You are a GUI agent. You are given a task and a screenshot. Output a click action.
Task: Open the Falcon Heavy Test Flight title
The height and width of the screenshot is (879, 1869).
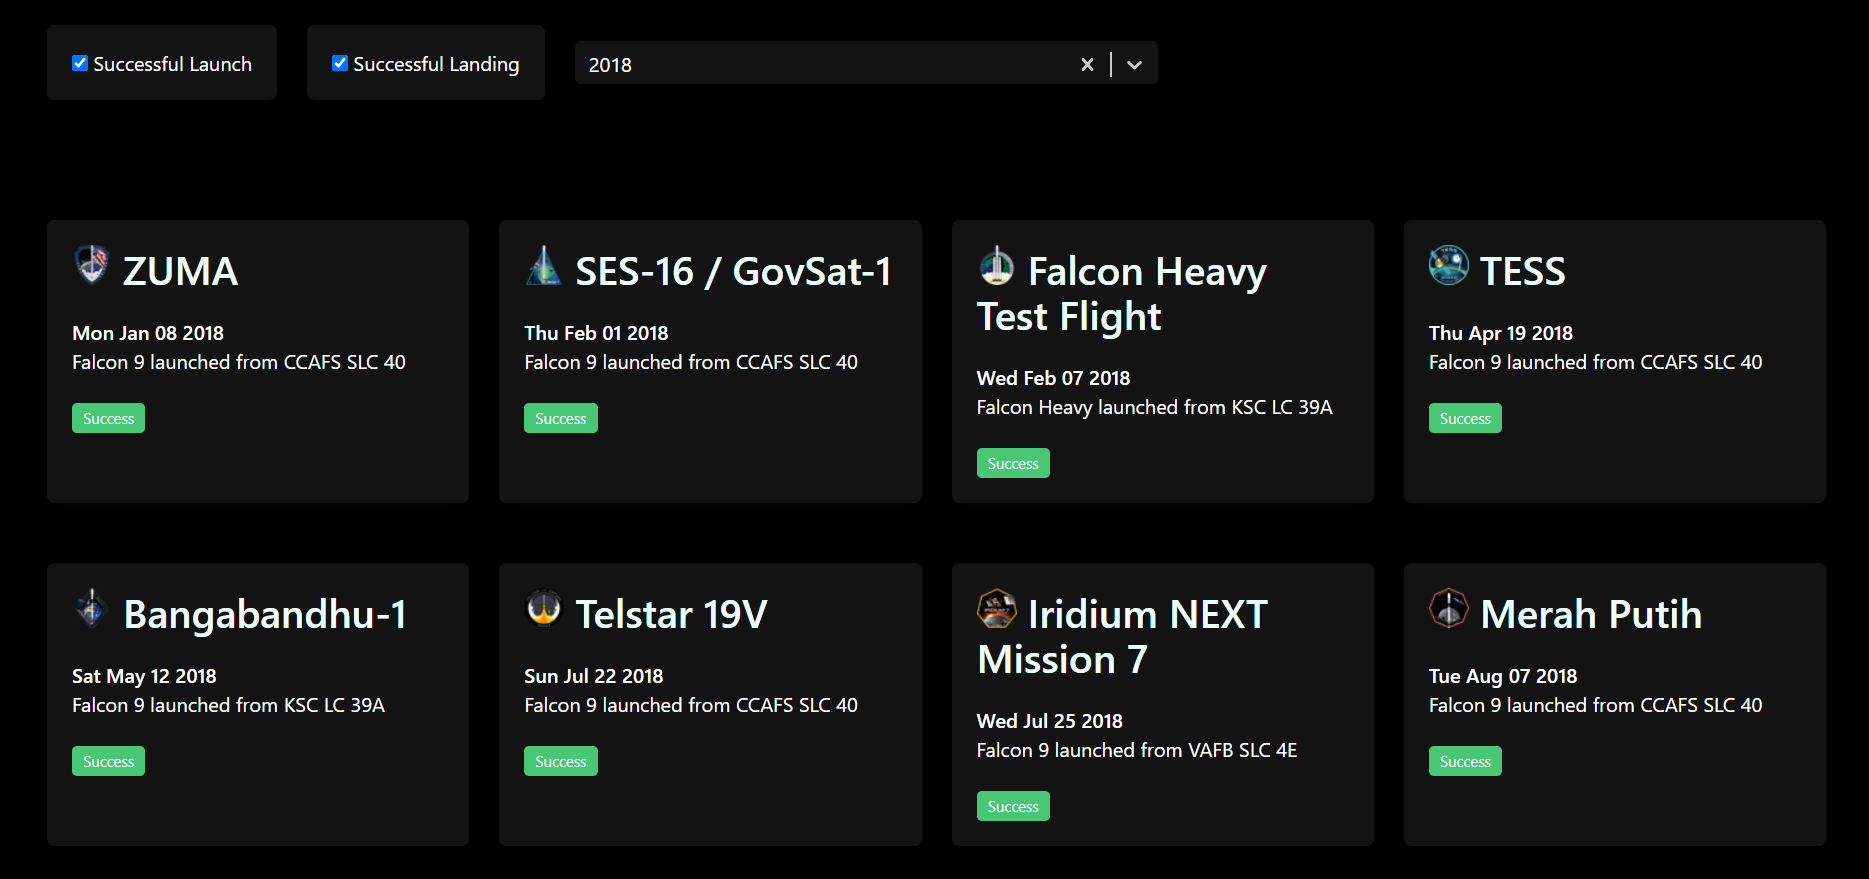point(1122,294)
